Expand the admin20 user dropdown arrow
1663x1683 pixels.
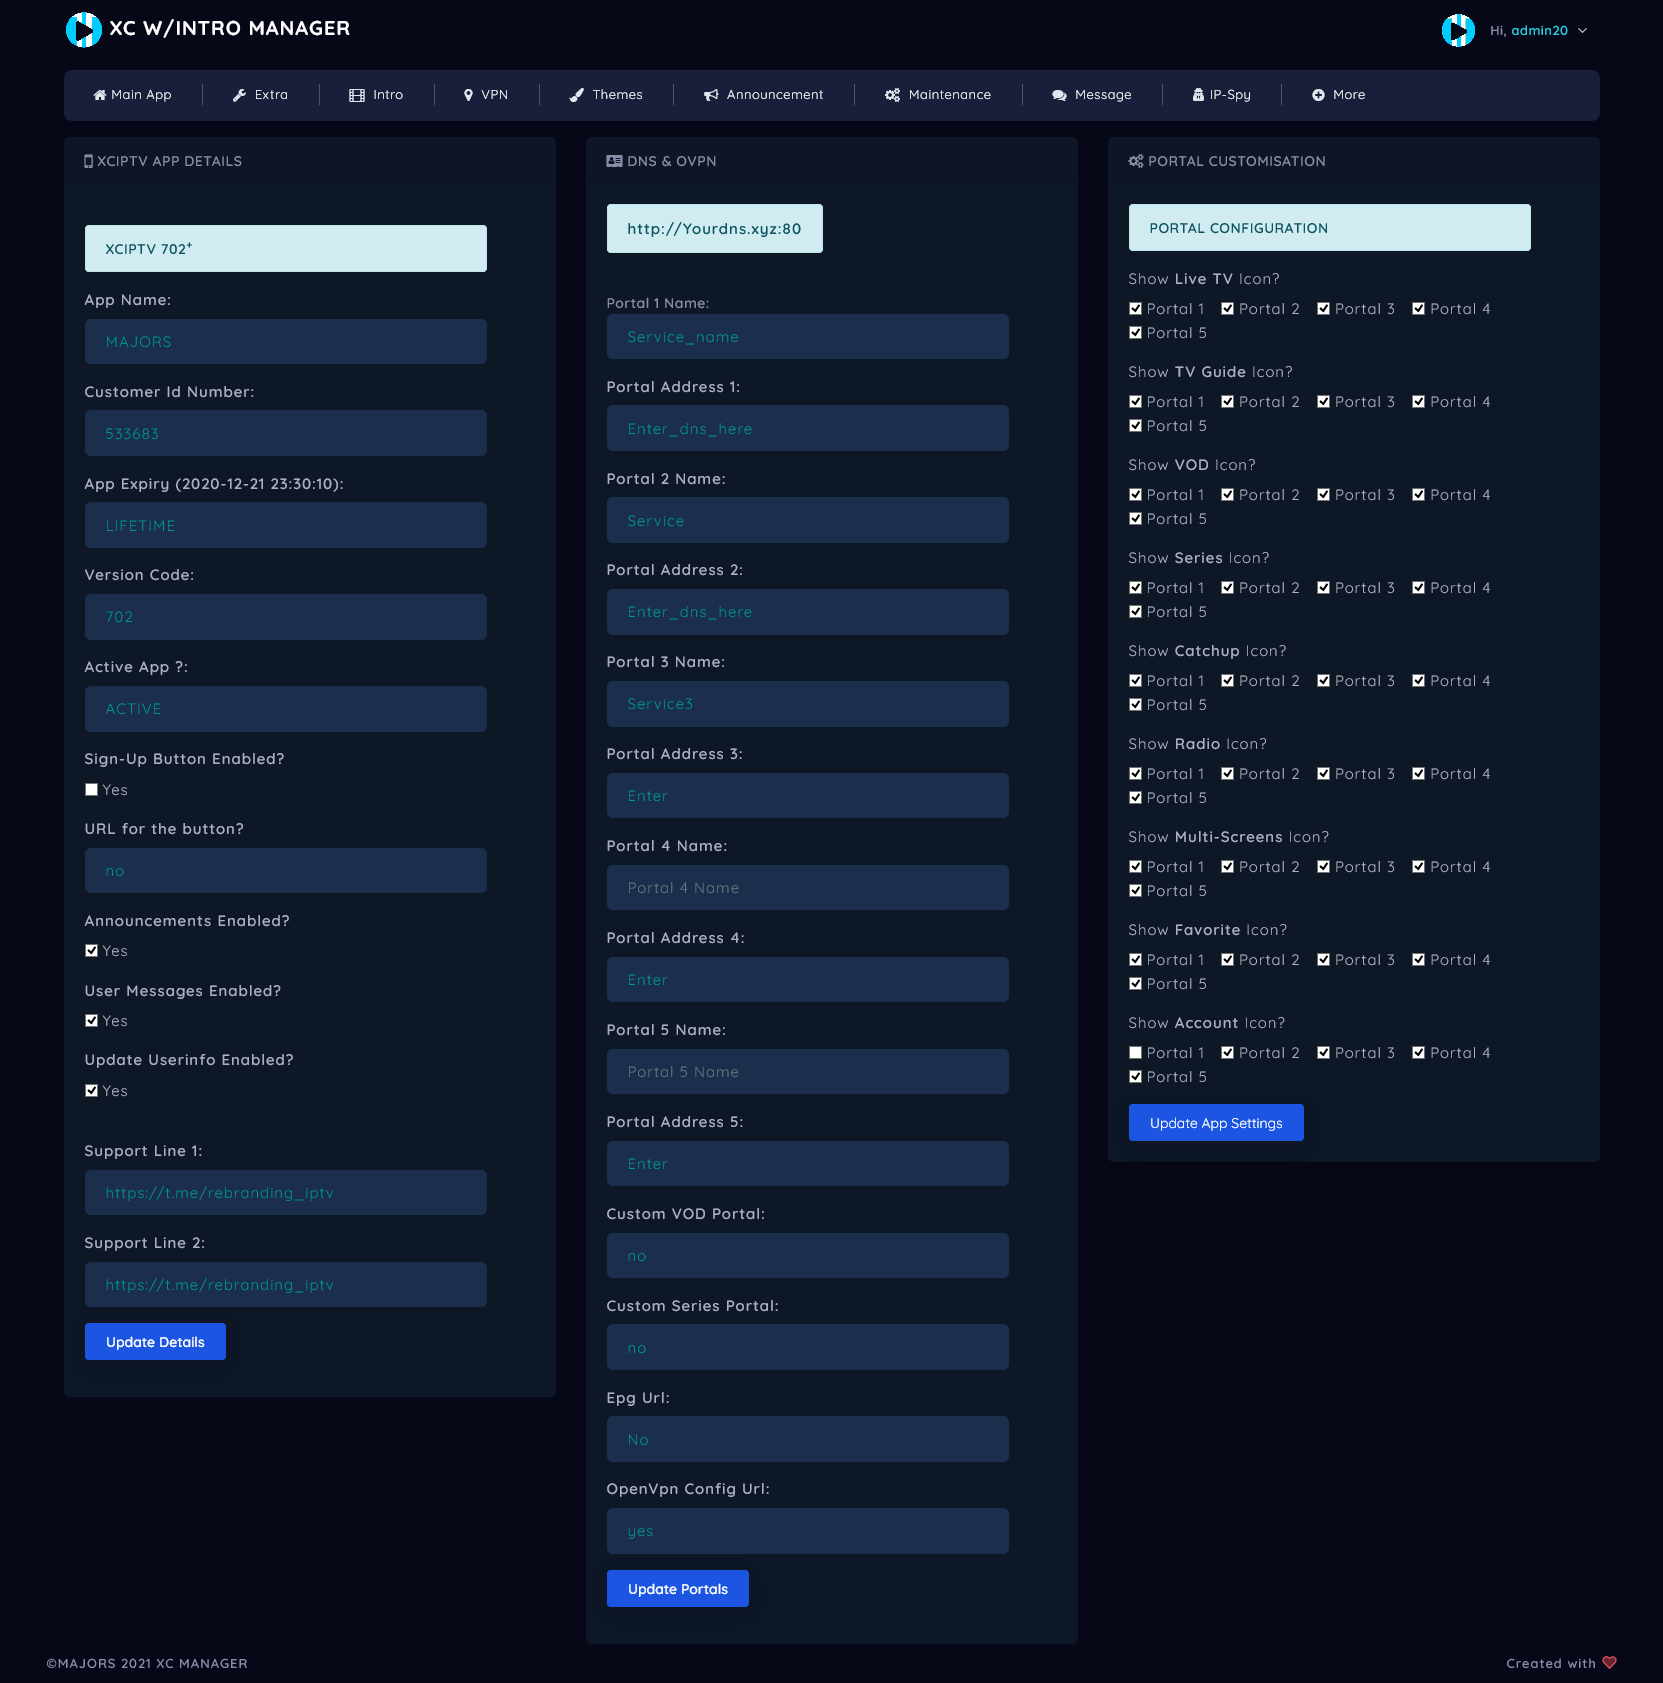coord(1582,31)
